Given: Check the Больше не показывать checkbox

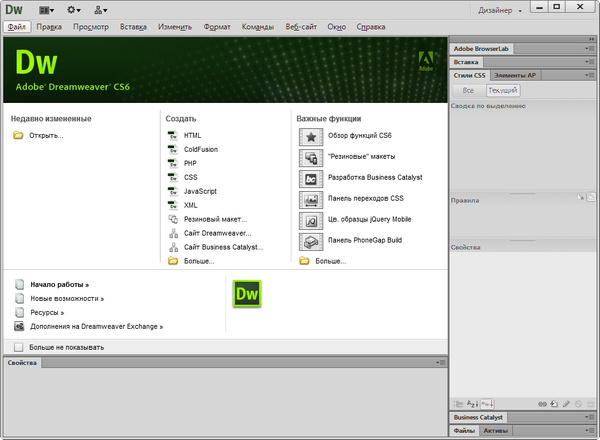Looking at the screenshot, I should point(20,347).
